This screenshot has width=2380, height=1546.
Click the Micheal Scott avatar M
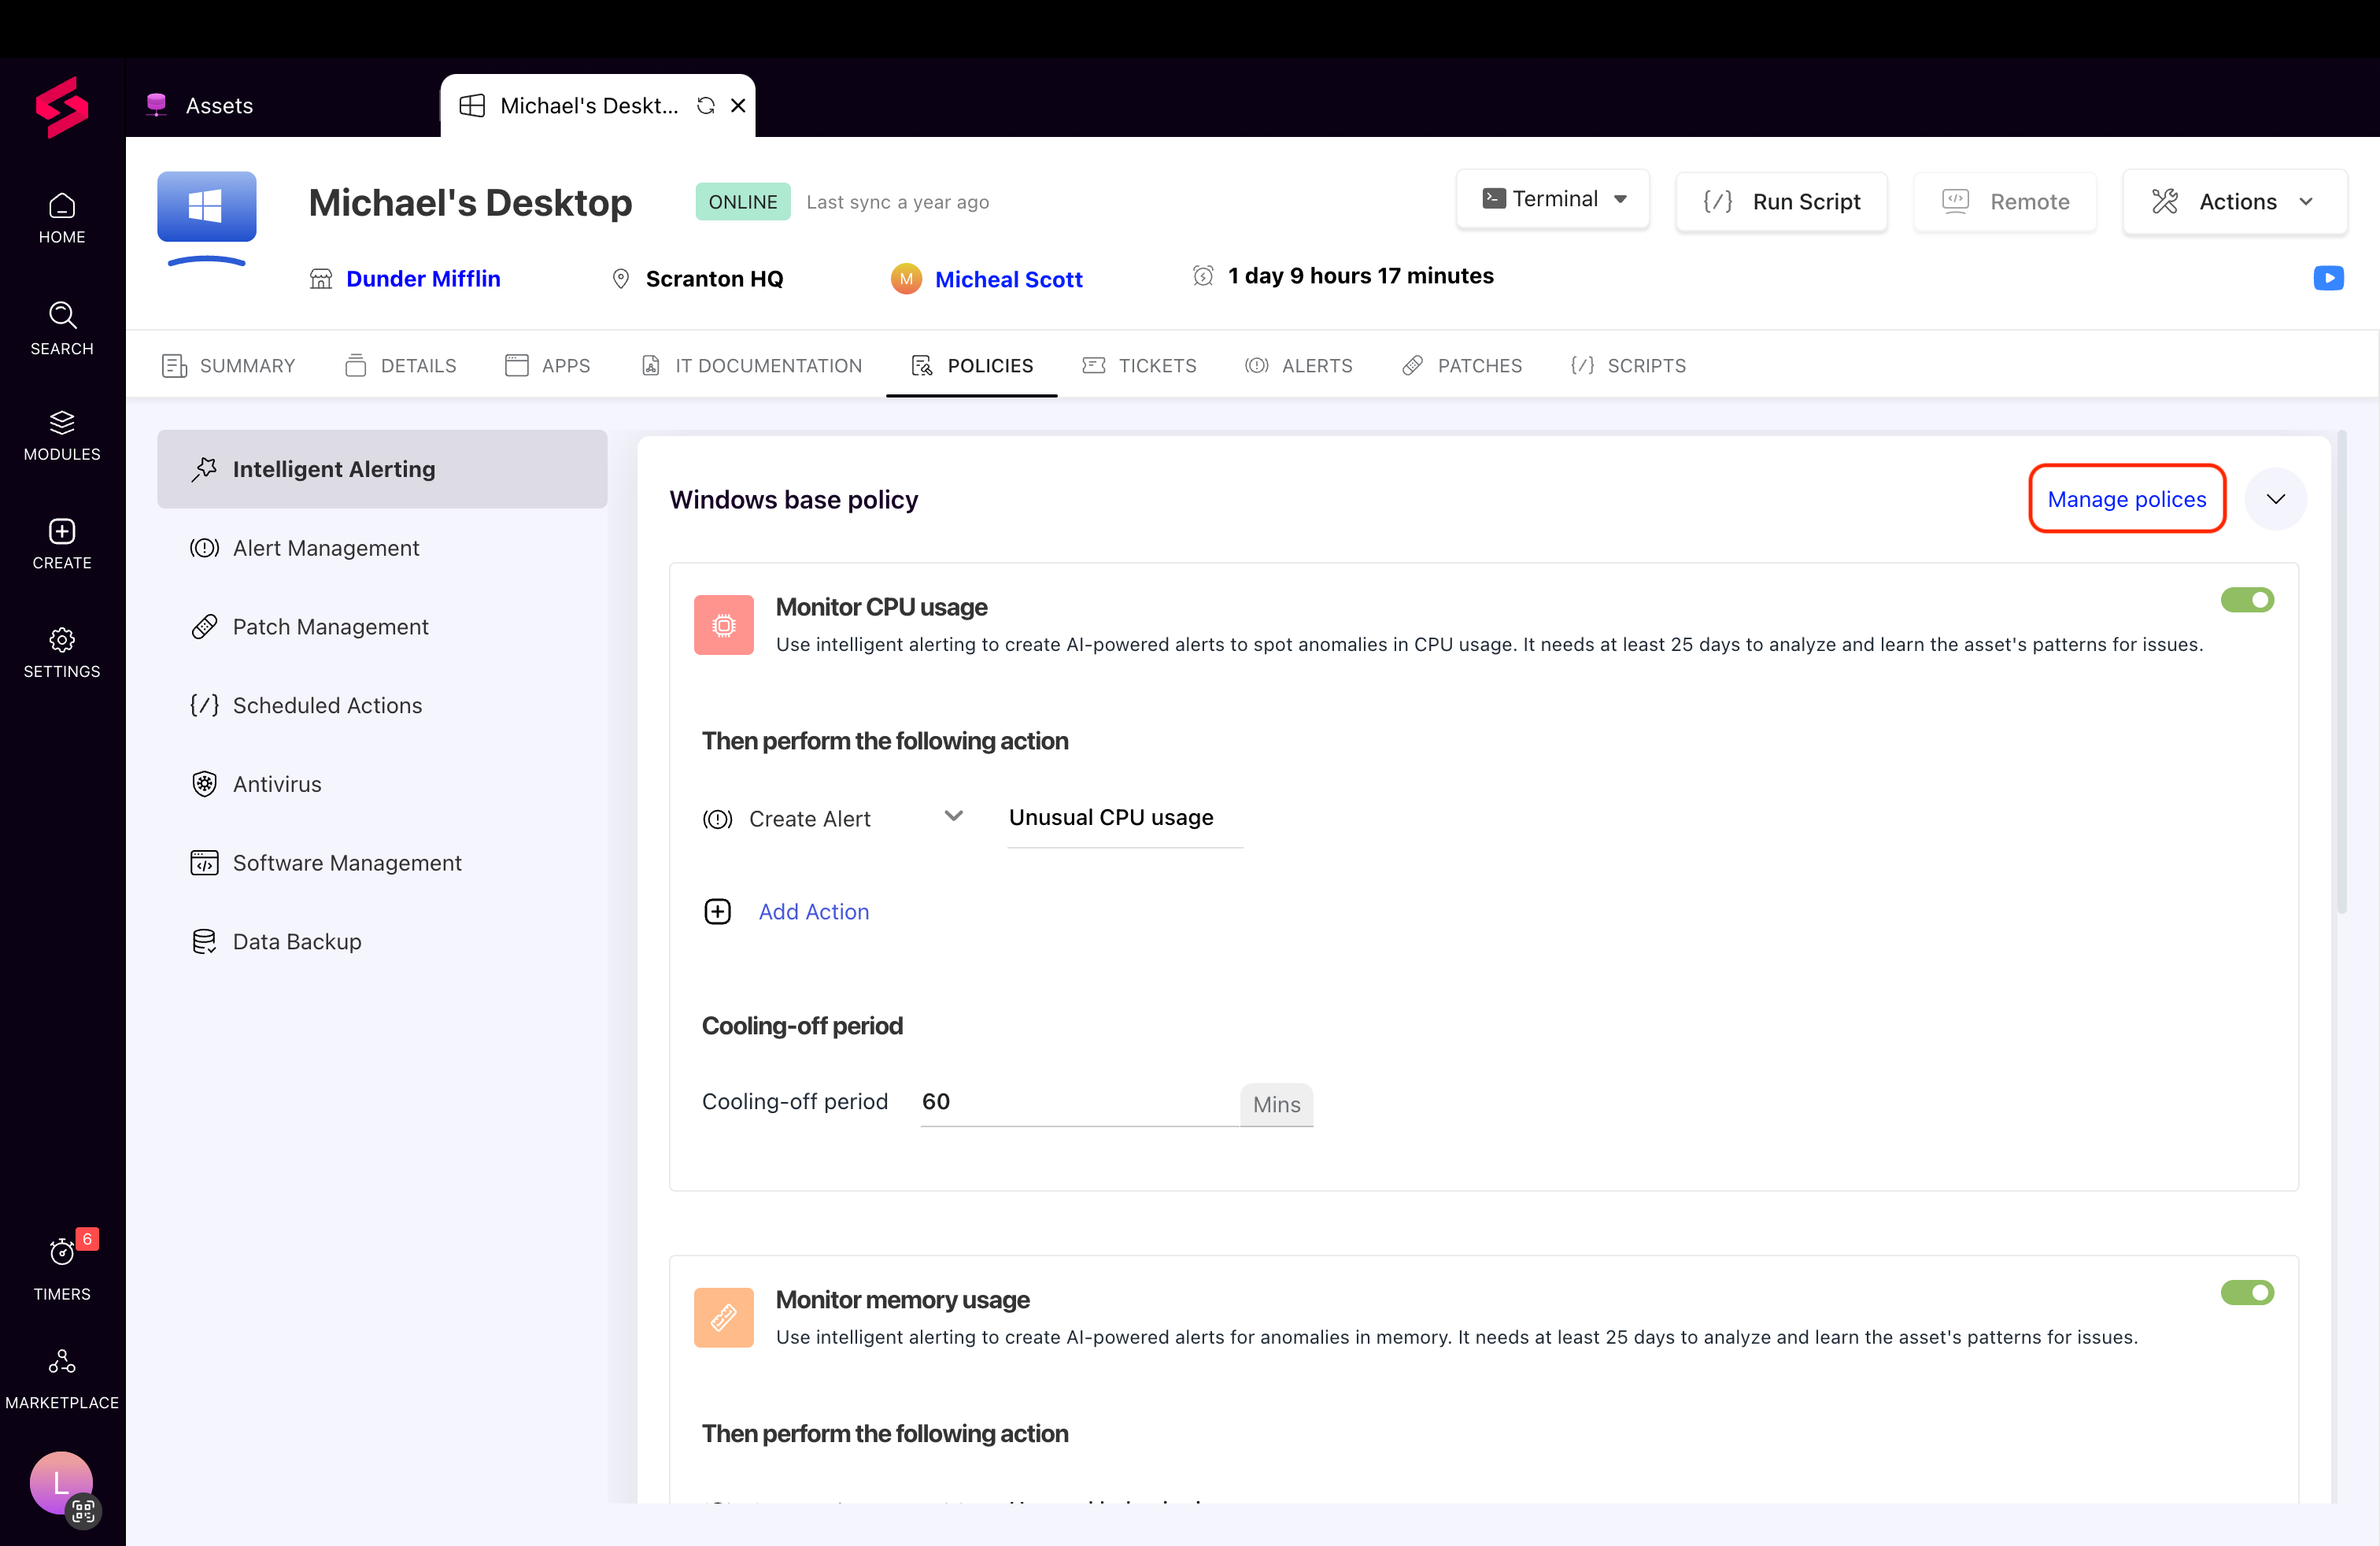tap(906, 279)
